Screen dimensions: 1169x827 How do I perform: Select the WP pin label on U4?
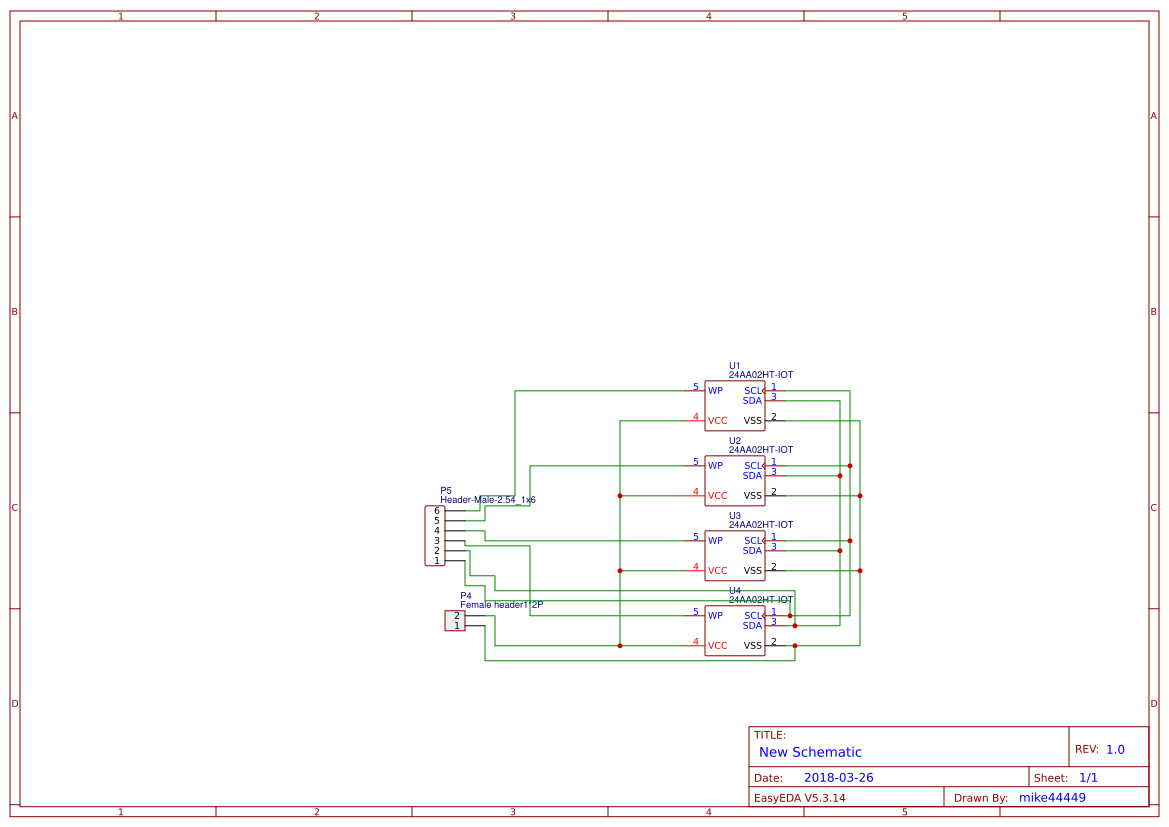click(715, 616)
